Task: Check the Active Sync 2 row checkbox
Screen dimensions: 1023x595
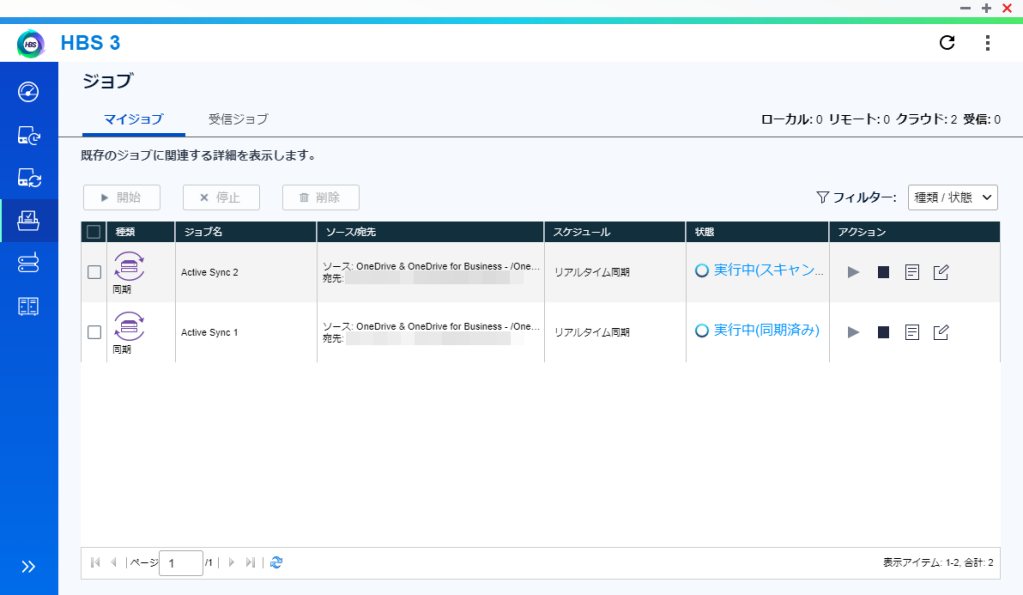Action: pyautogui.click(x=95, y=272)
